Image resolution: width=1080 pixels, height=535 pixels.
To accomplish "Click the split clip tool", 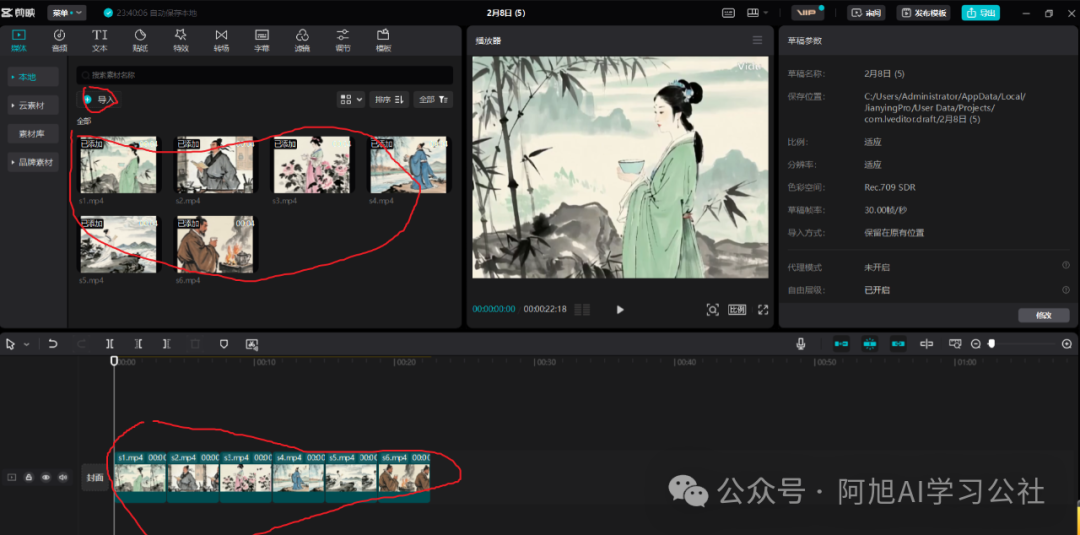I will click(x=110, y=344).
